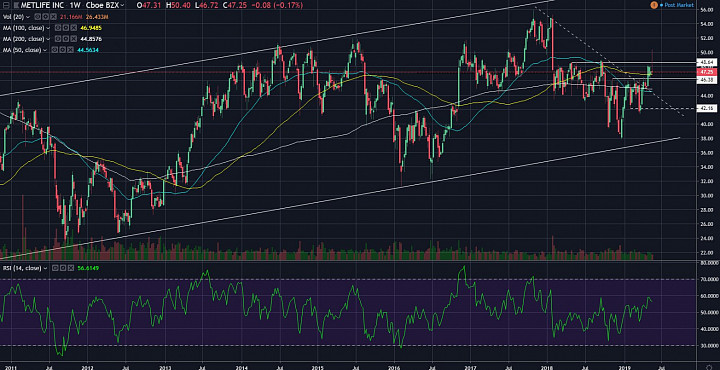Click the orange earnings badge near Post Market
The height and width of the screenshot is (370, 720).
[x=654, y=5]
